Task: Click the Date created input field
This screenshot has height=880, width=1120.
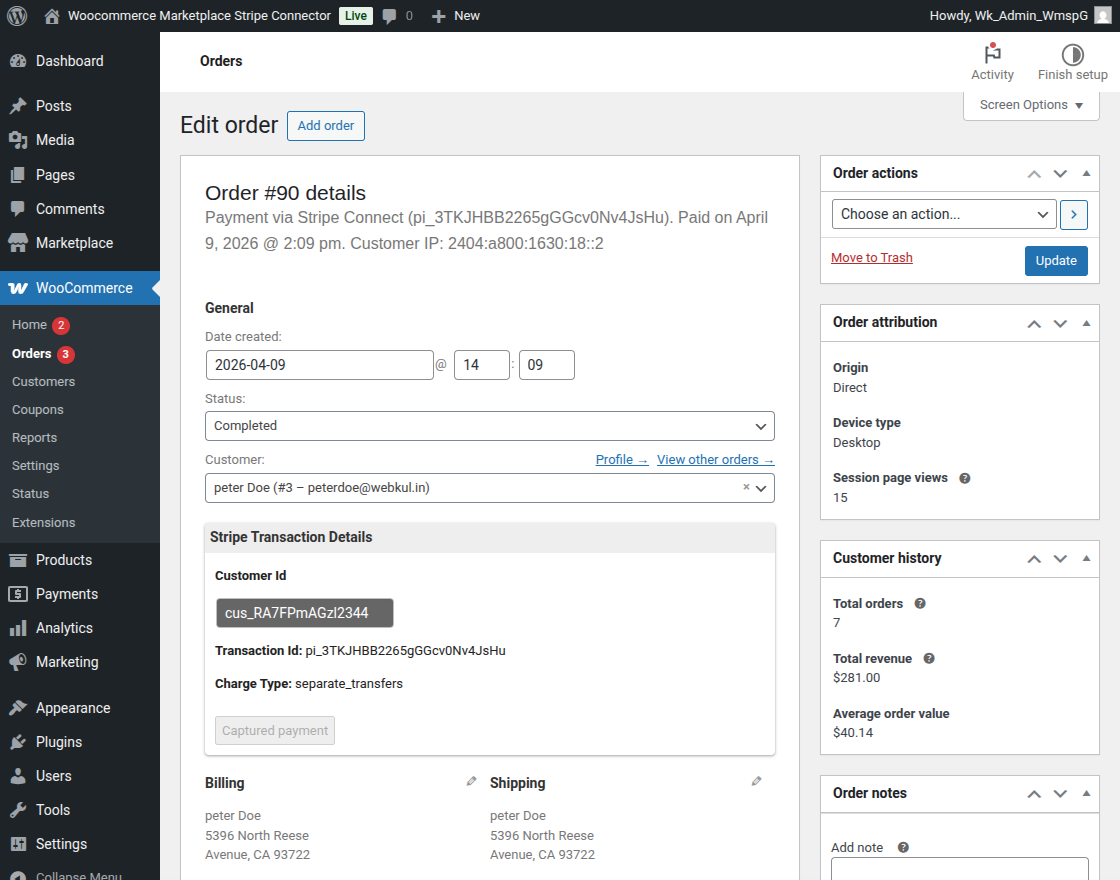Action: pos(319,365)
